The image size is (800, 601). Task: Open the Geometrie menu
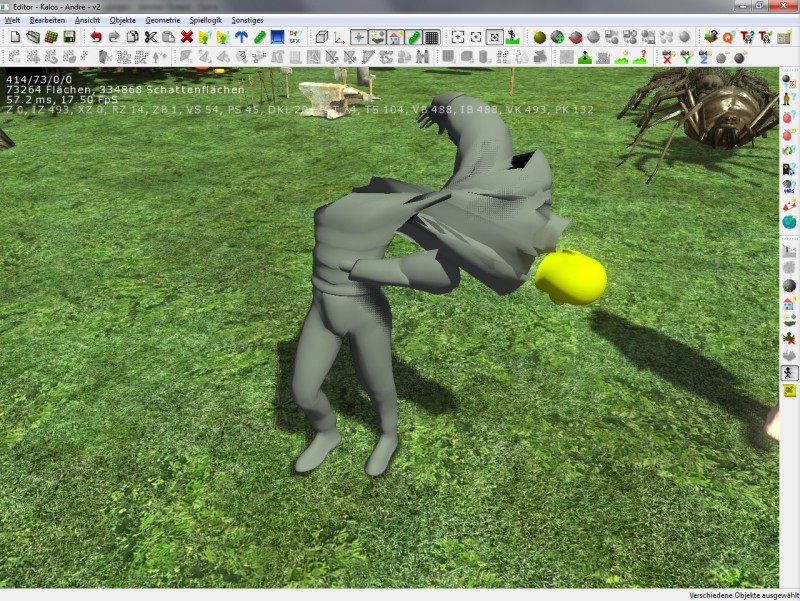[x=162, y=20]
